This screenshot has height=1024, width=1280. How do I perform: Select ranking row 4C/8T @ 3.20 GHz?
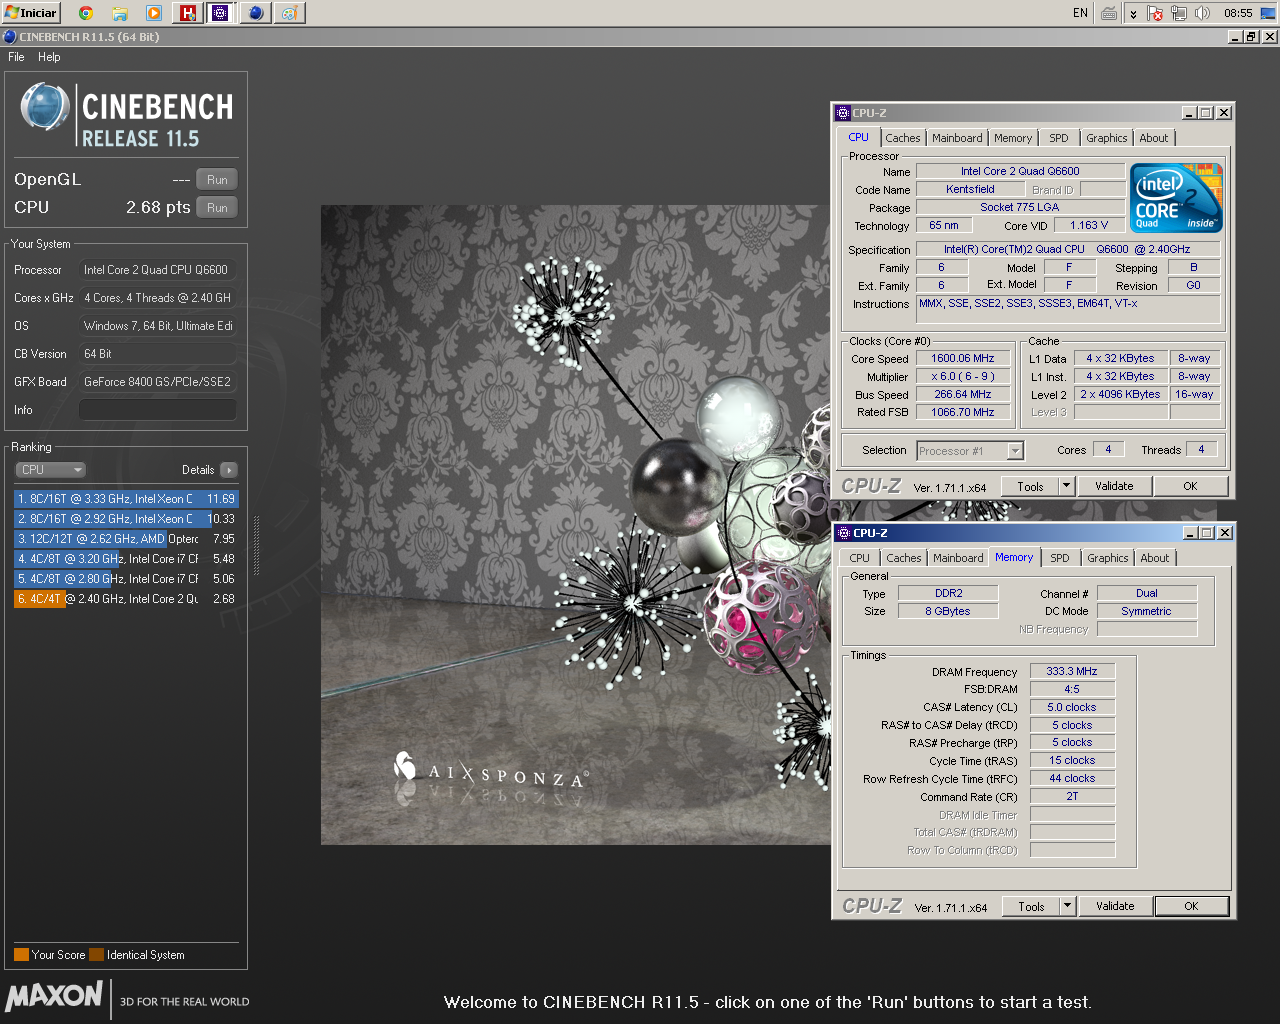click(x=126, y=558)
